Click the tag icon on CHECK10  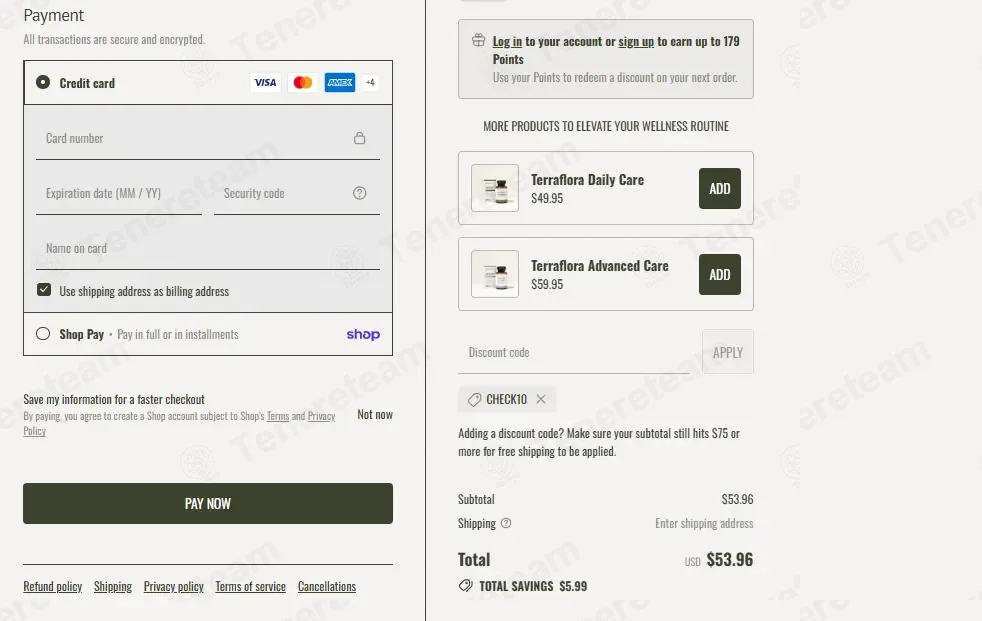pyautogui.click(x=474, y=399)
